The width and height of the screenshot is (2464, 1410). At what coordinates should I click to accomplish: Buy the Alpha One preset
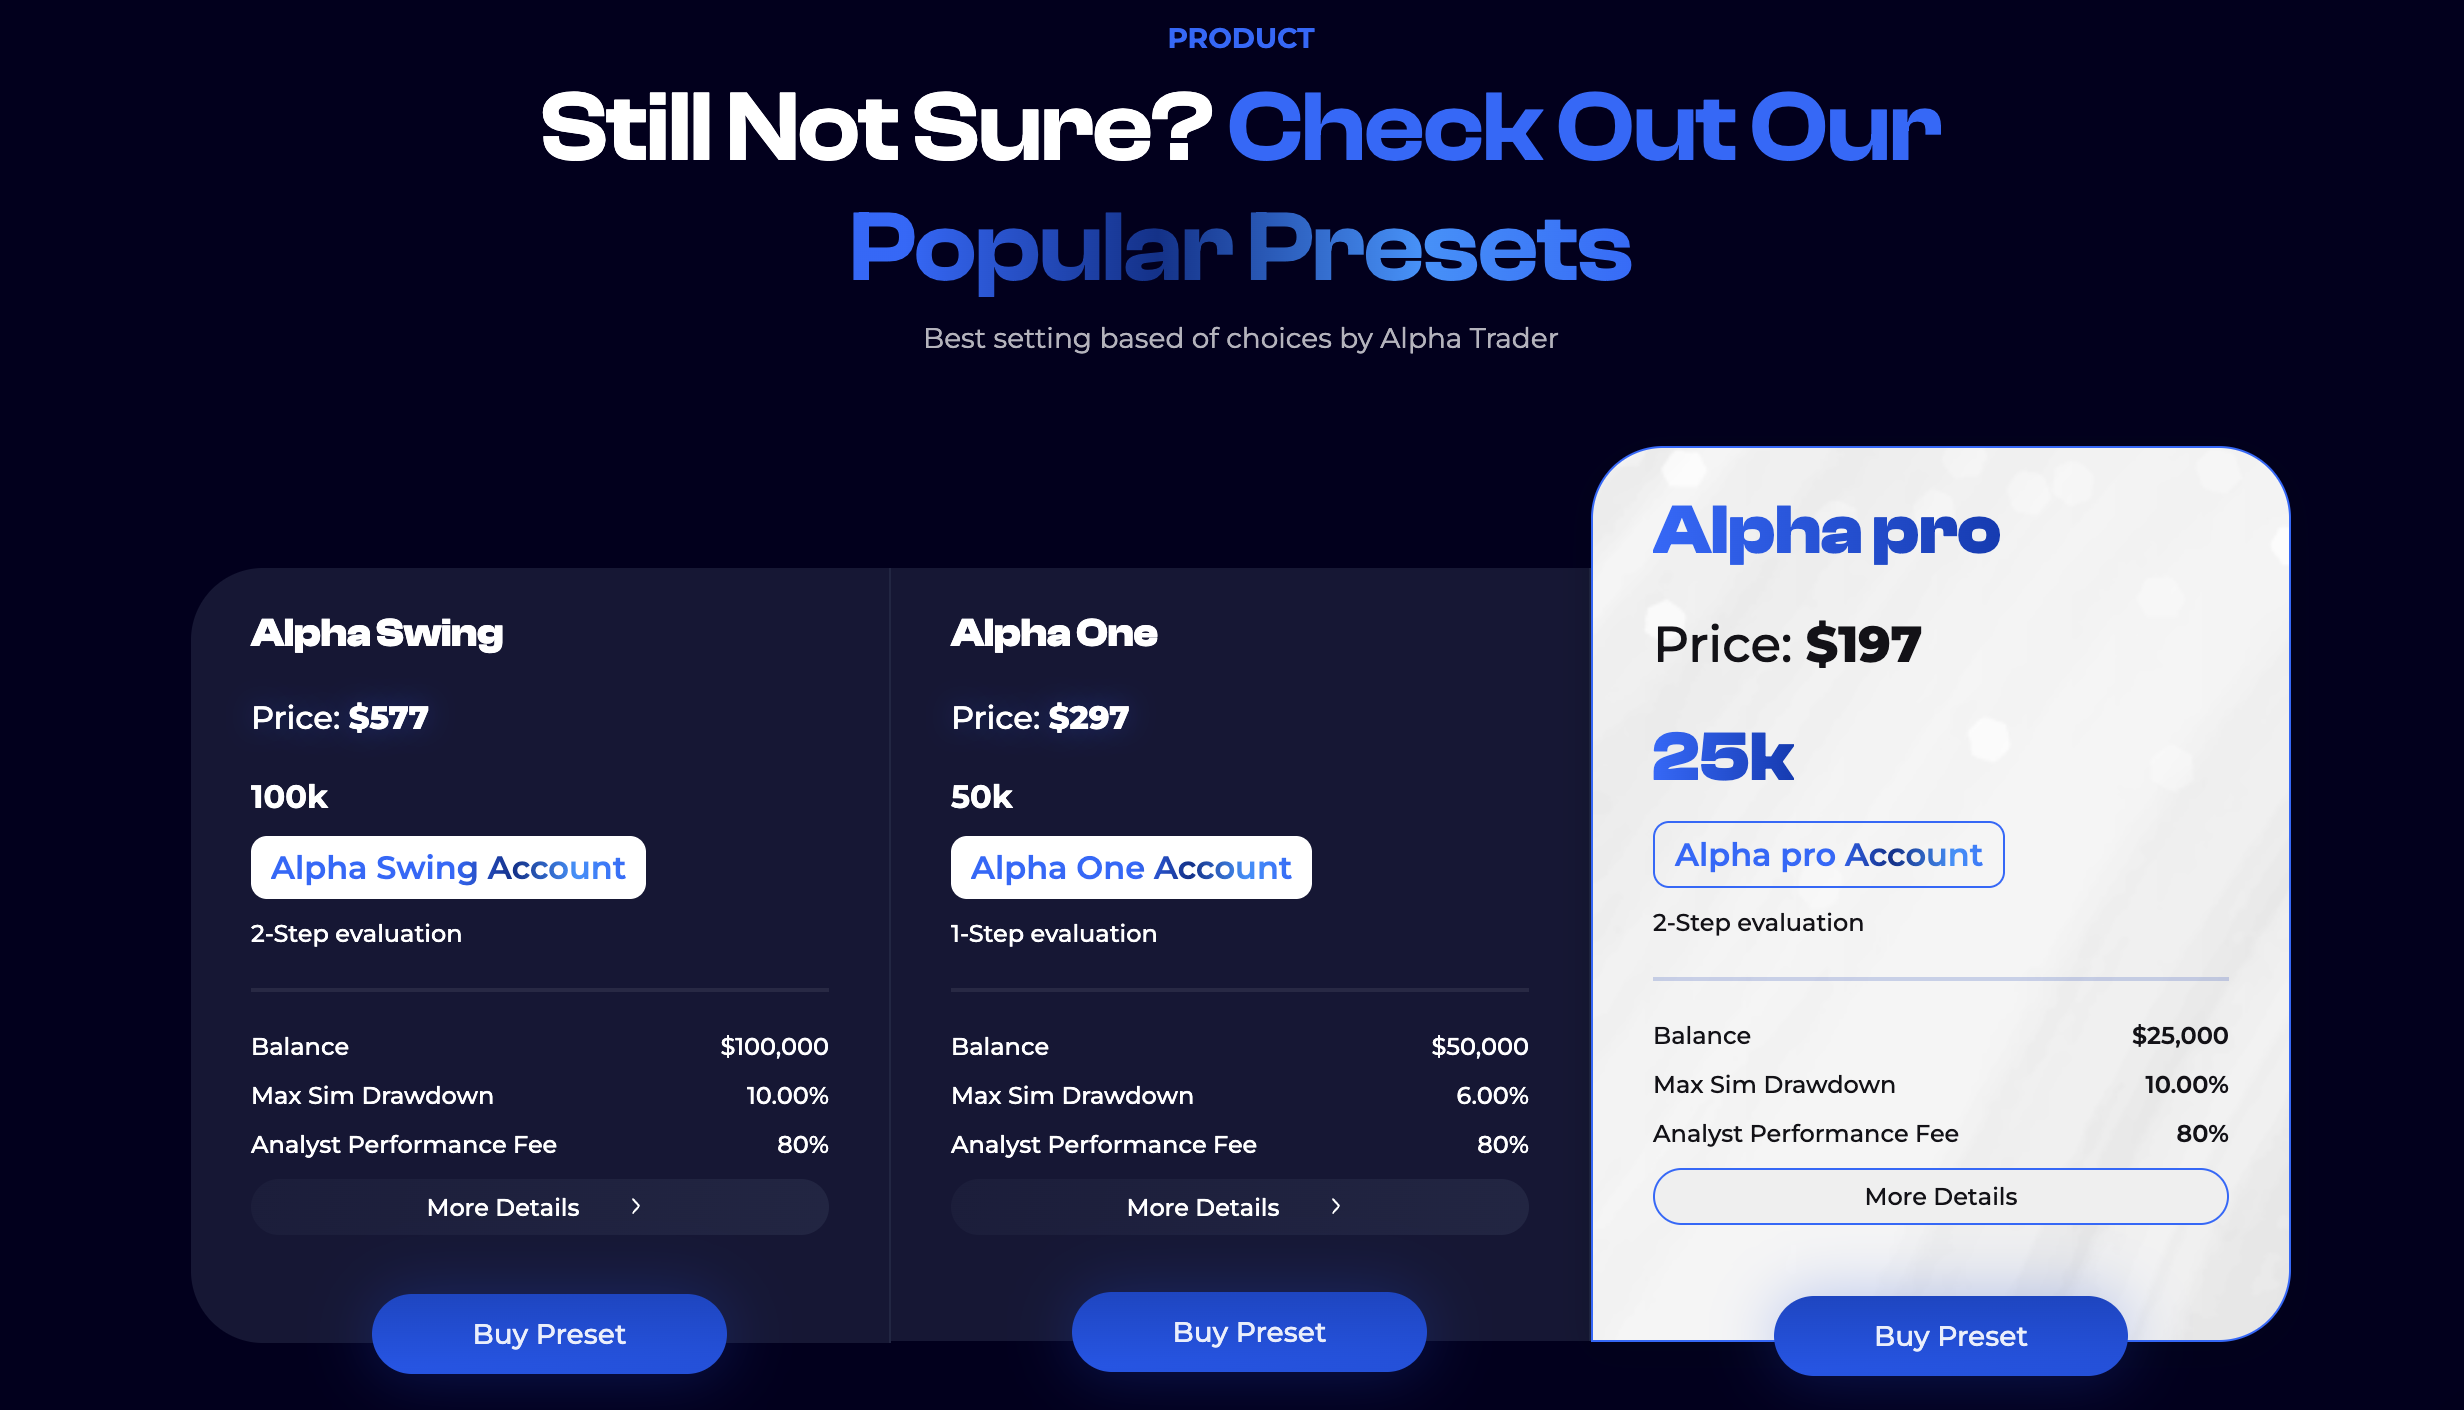1249,1331
